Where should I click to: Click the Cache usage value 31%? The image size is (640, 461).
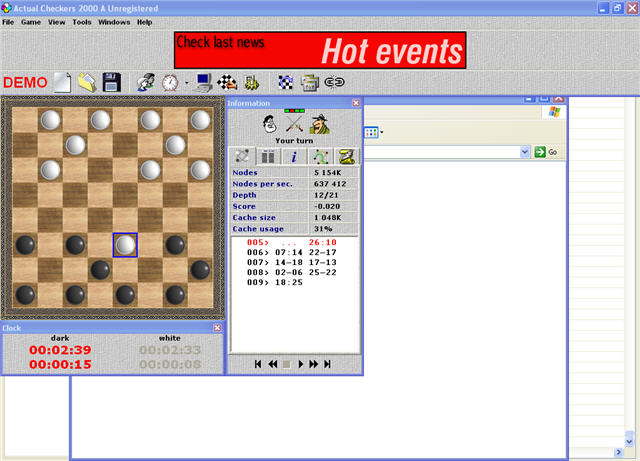pyautogui.click(x=323, y=229)
